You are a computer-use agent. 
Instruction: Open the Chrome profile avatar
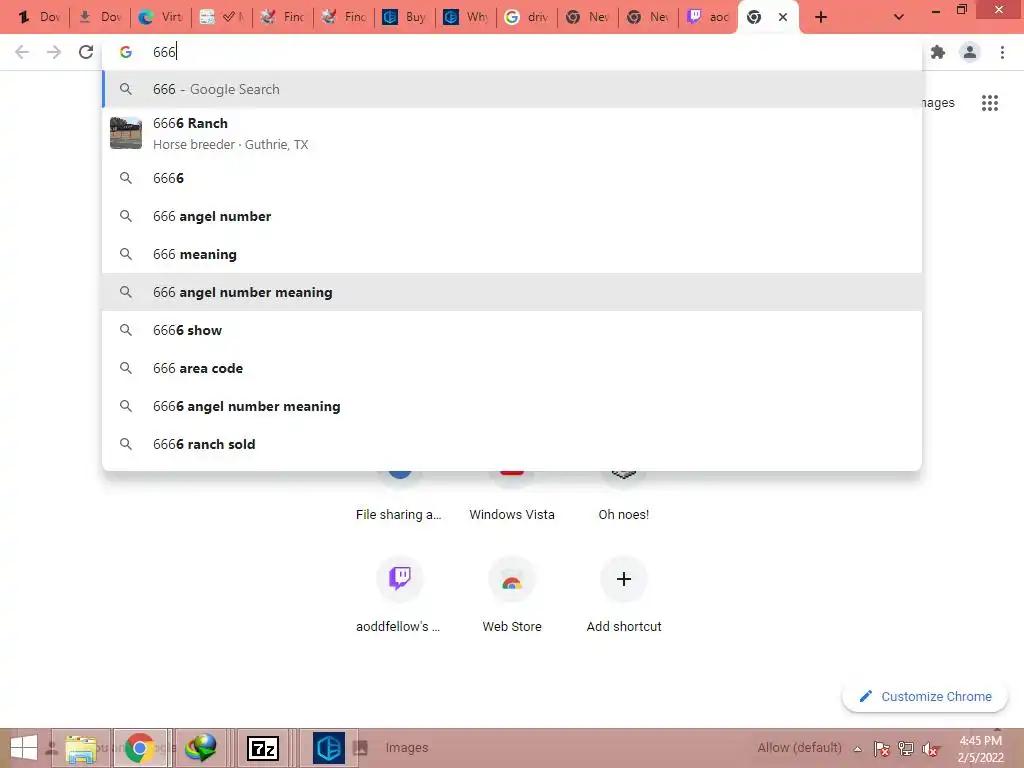tap(970, 52)
